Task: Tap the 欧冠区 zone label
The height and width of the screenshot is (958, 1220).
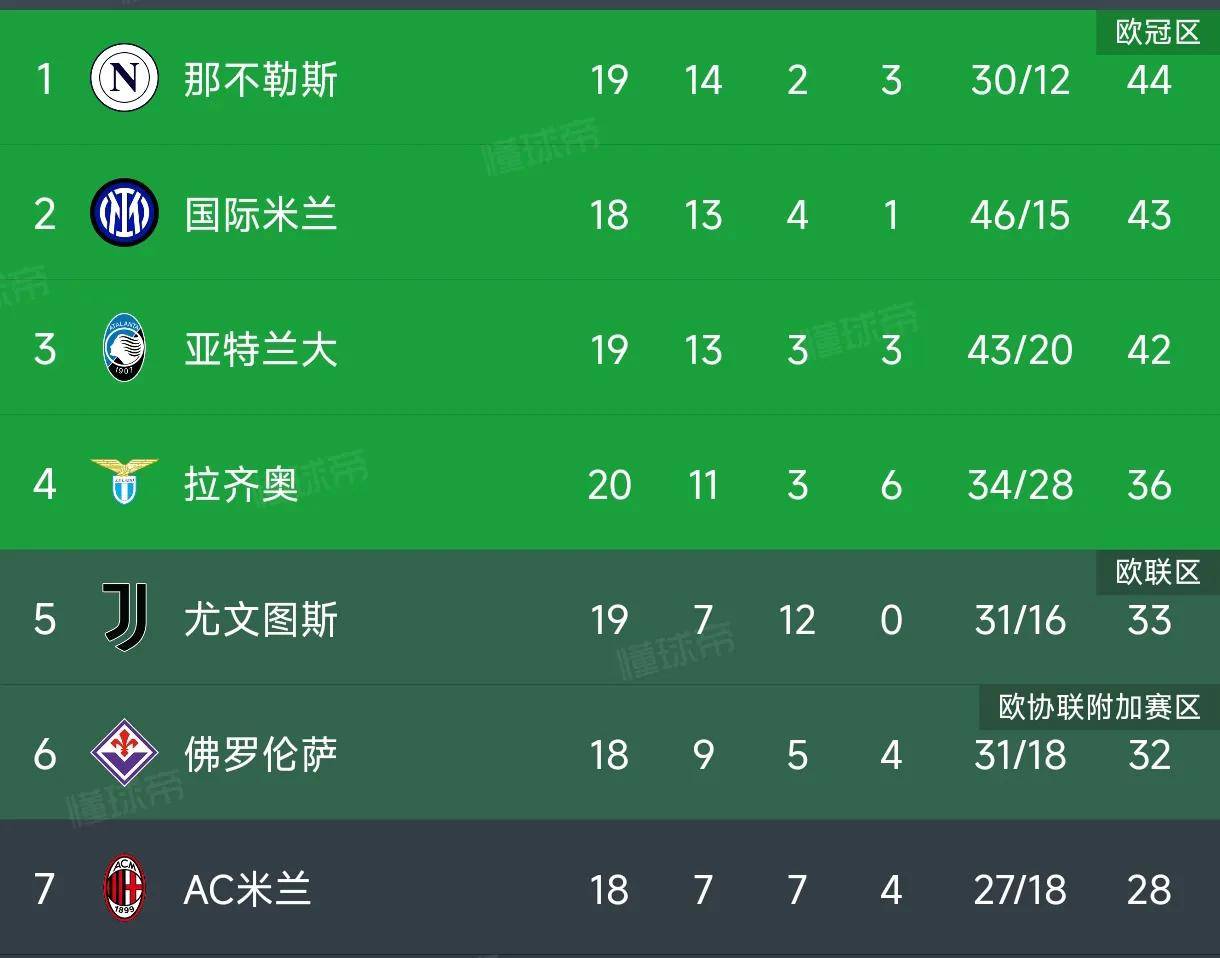Action: pyautogui.click(x=1158, y=32)
